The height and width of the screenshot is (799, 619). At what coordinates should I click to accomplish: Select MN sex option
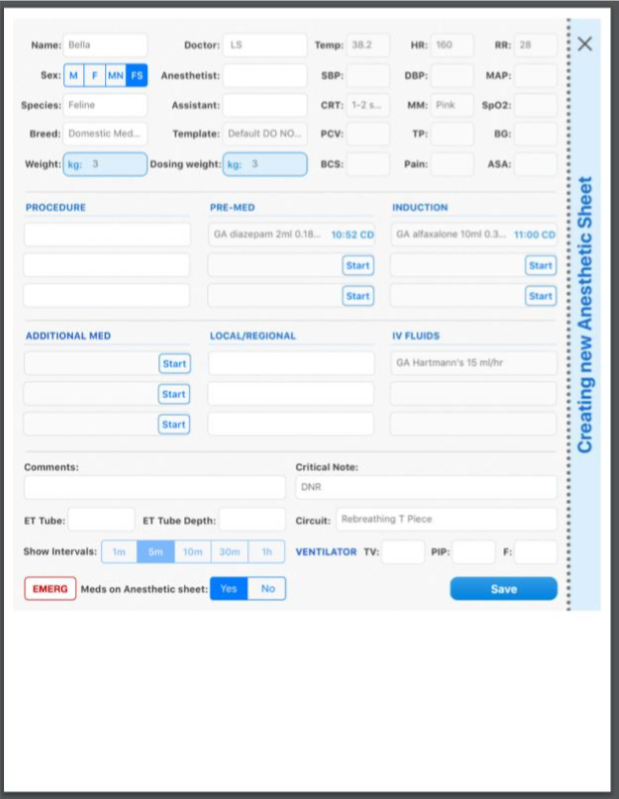tap(115, 75)
